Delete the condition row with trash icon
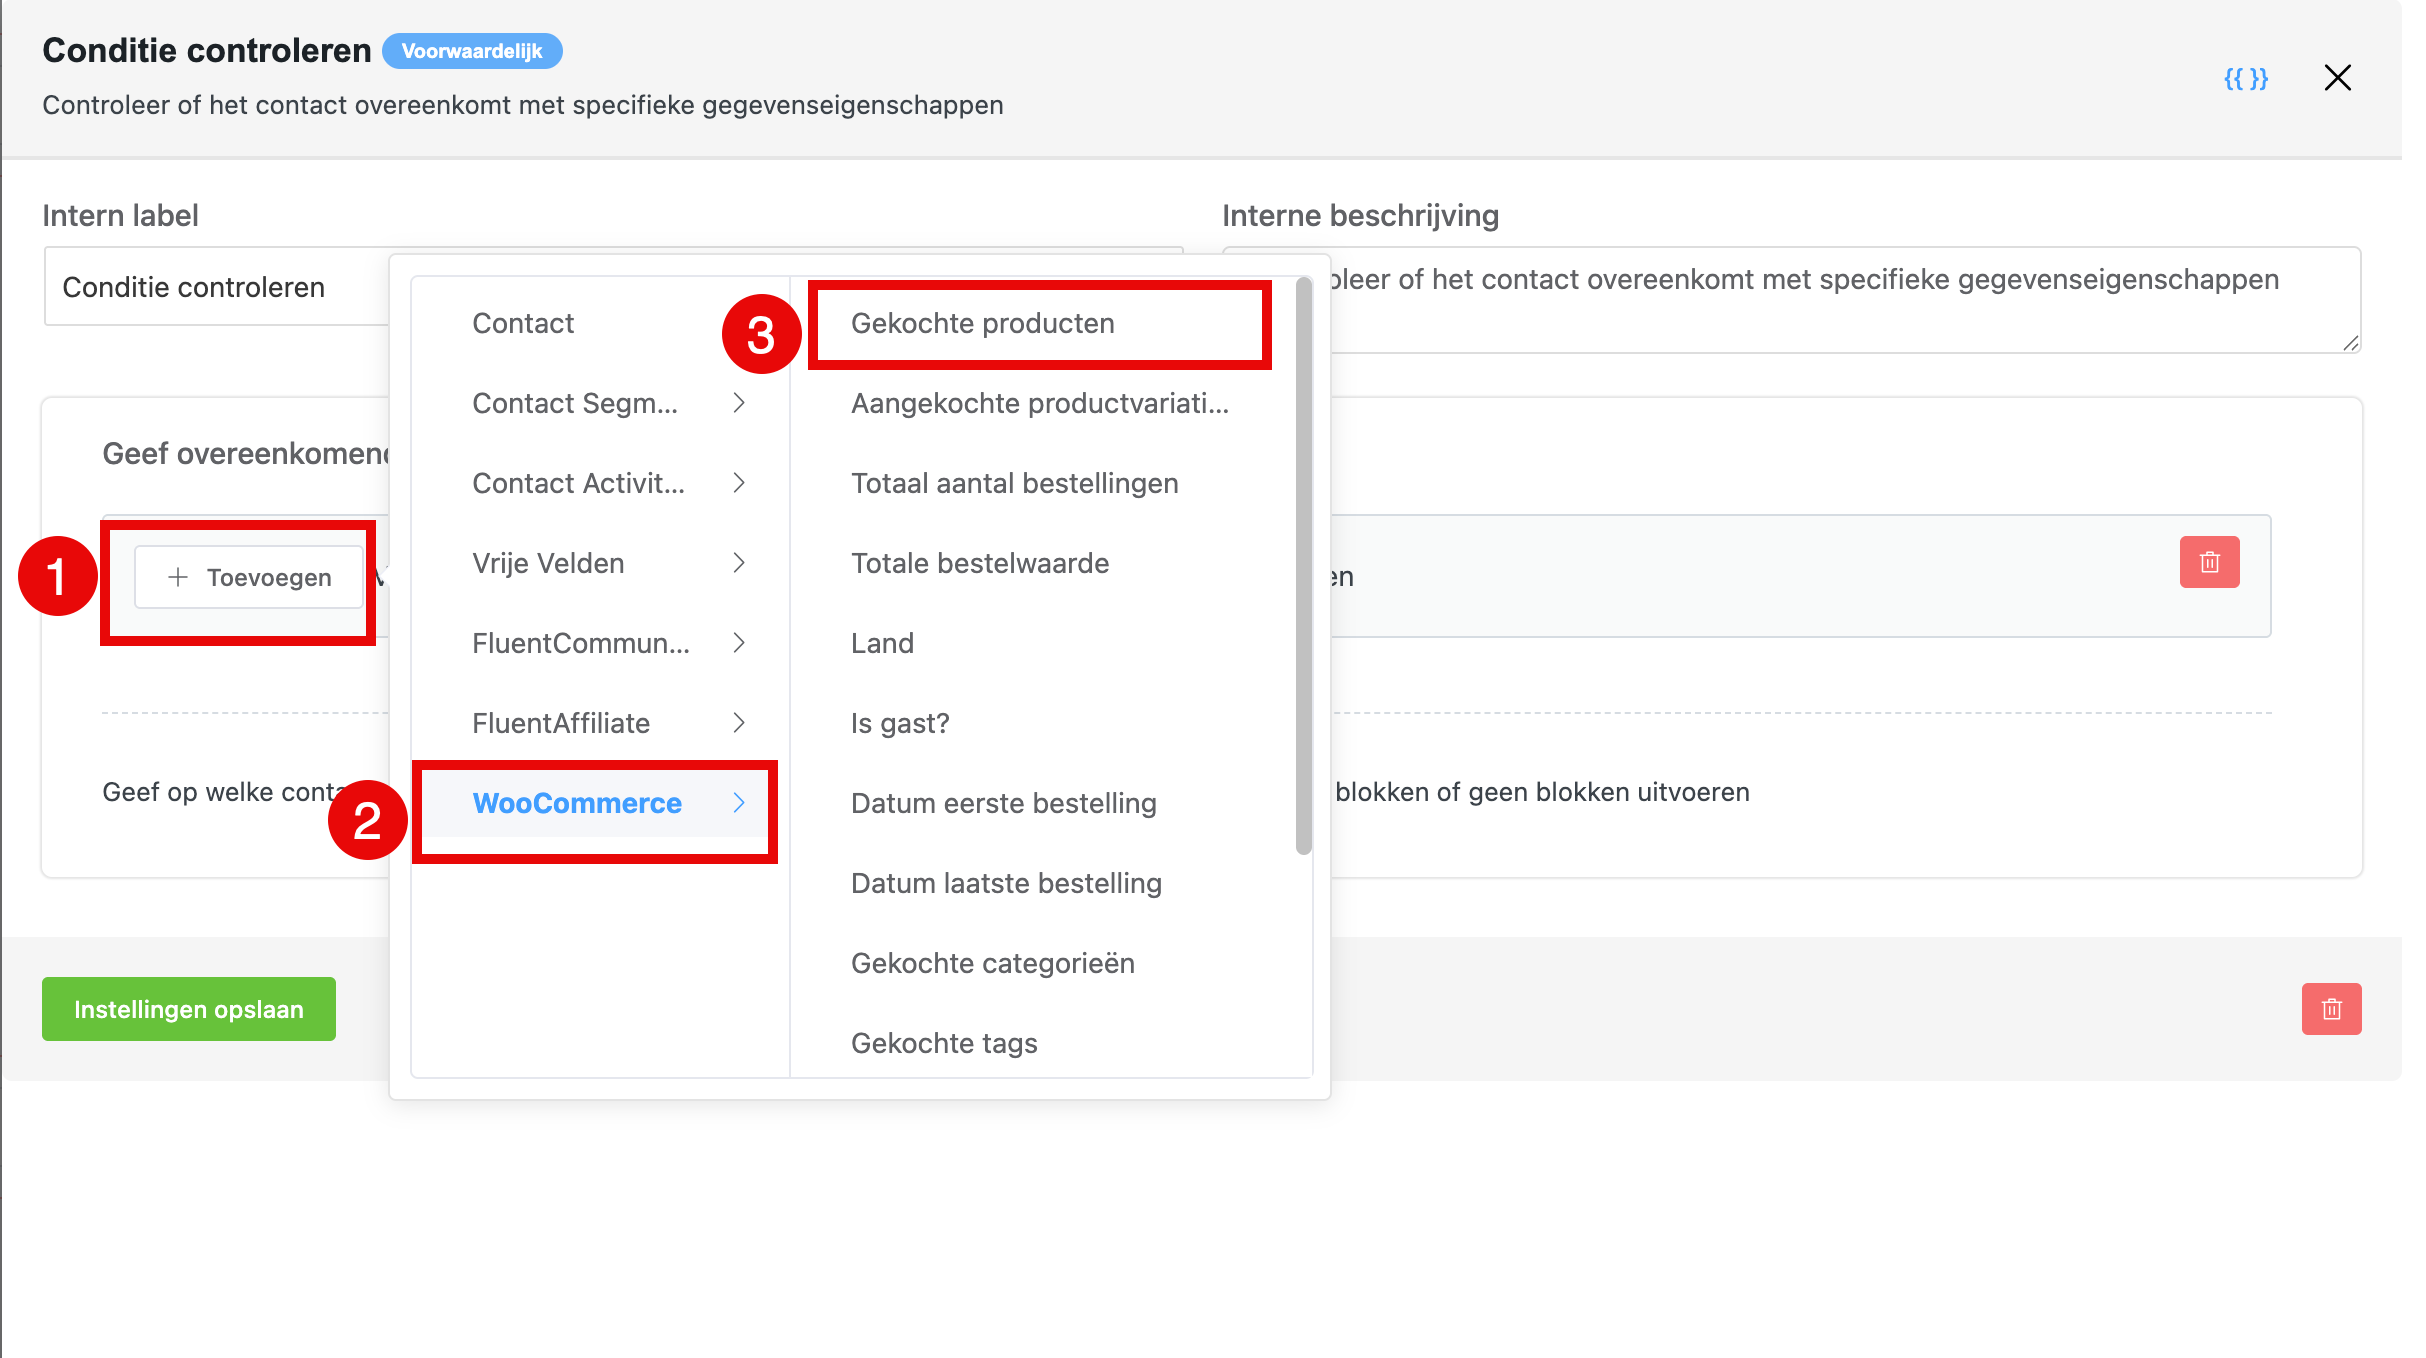 (2209, 562)
